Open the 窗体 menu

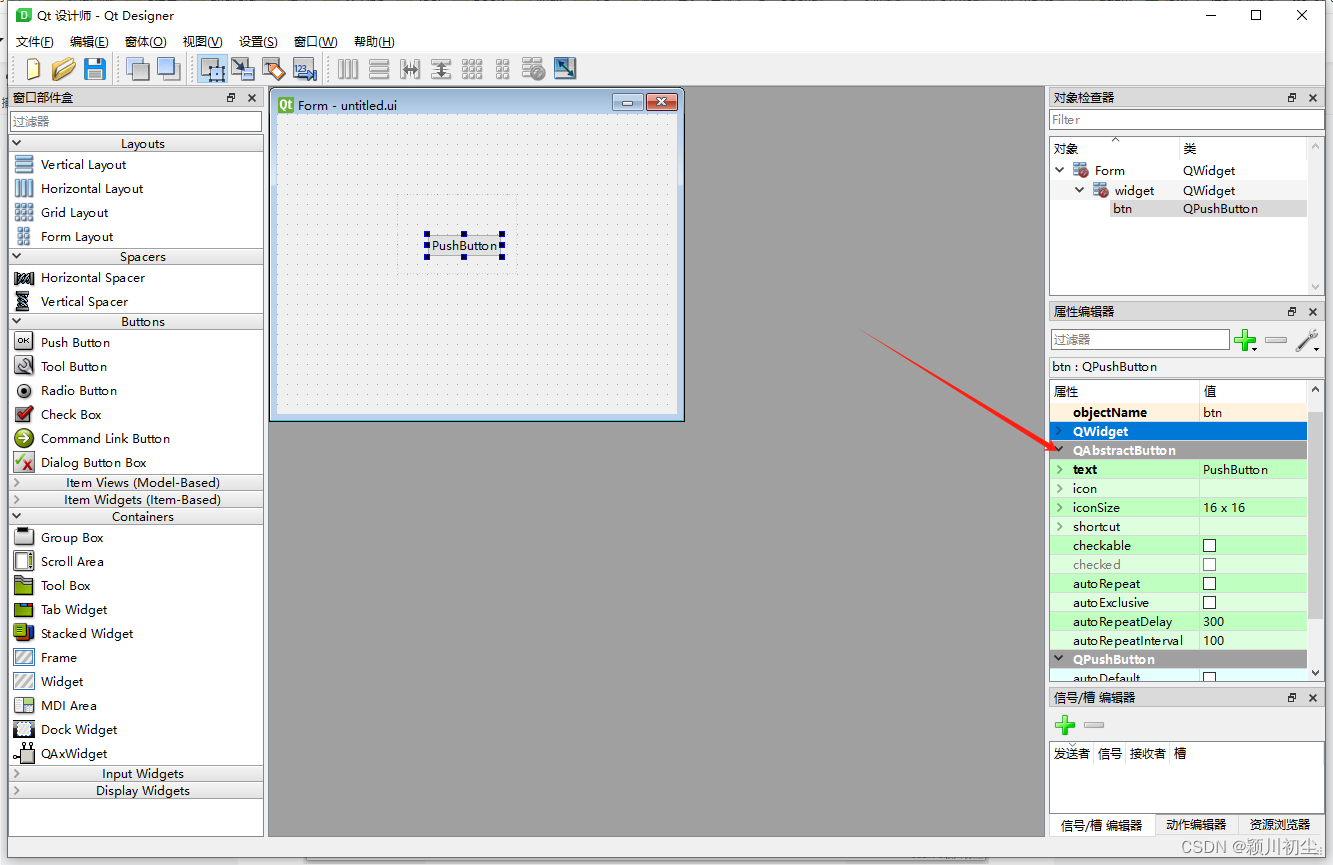145,41
